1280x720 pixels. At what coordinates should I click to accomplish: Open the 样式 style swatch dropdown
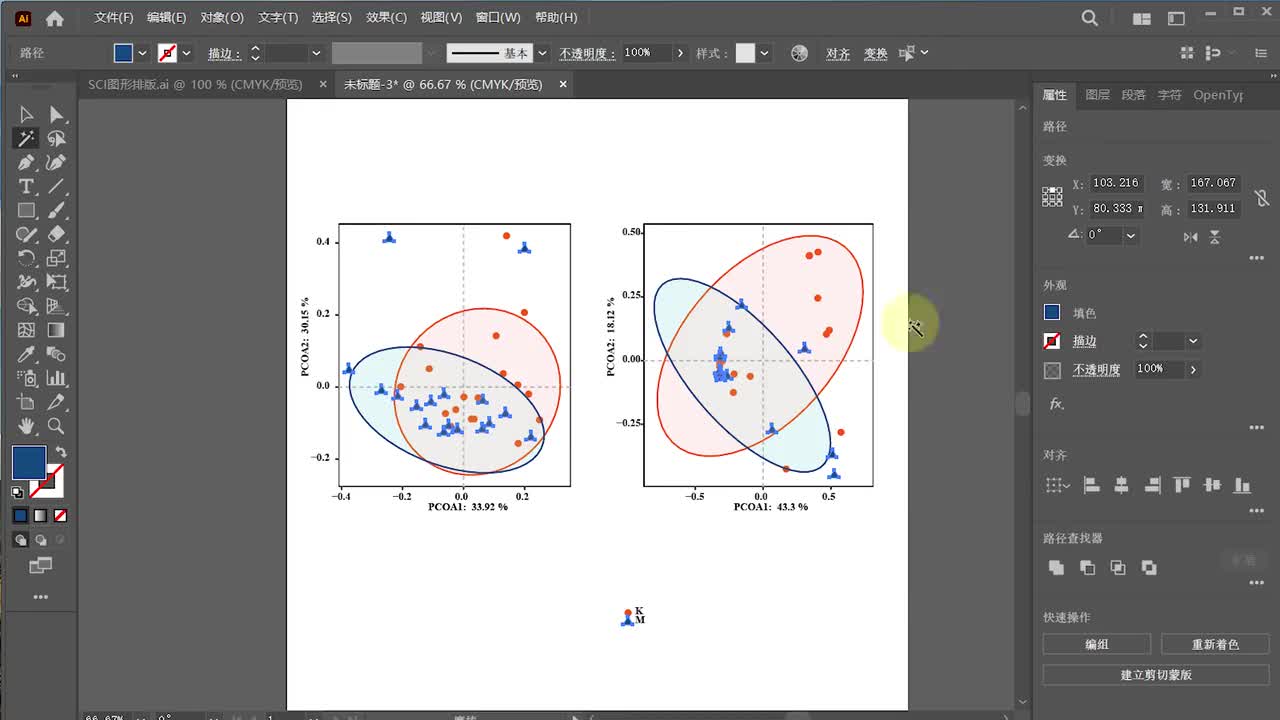coord(765,53)
